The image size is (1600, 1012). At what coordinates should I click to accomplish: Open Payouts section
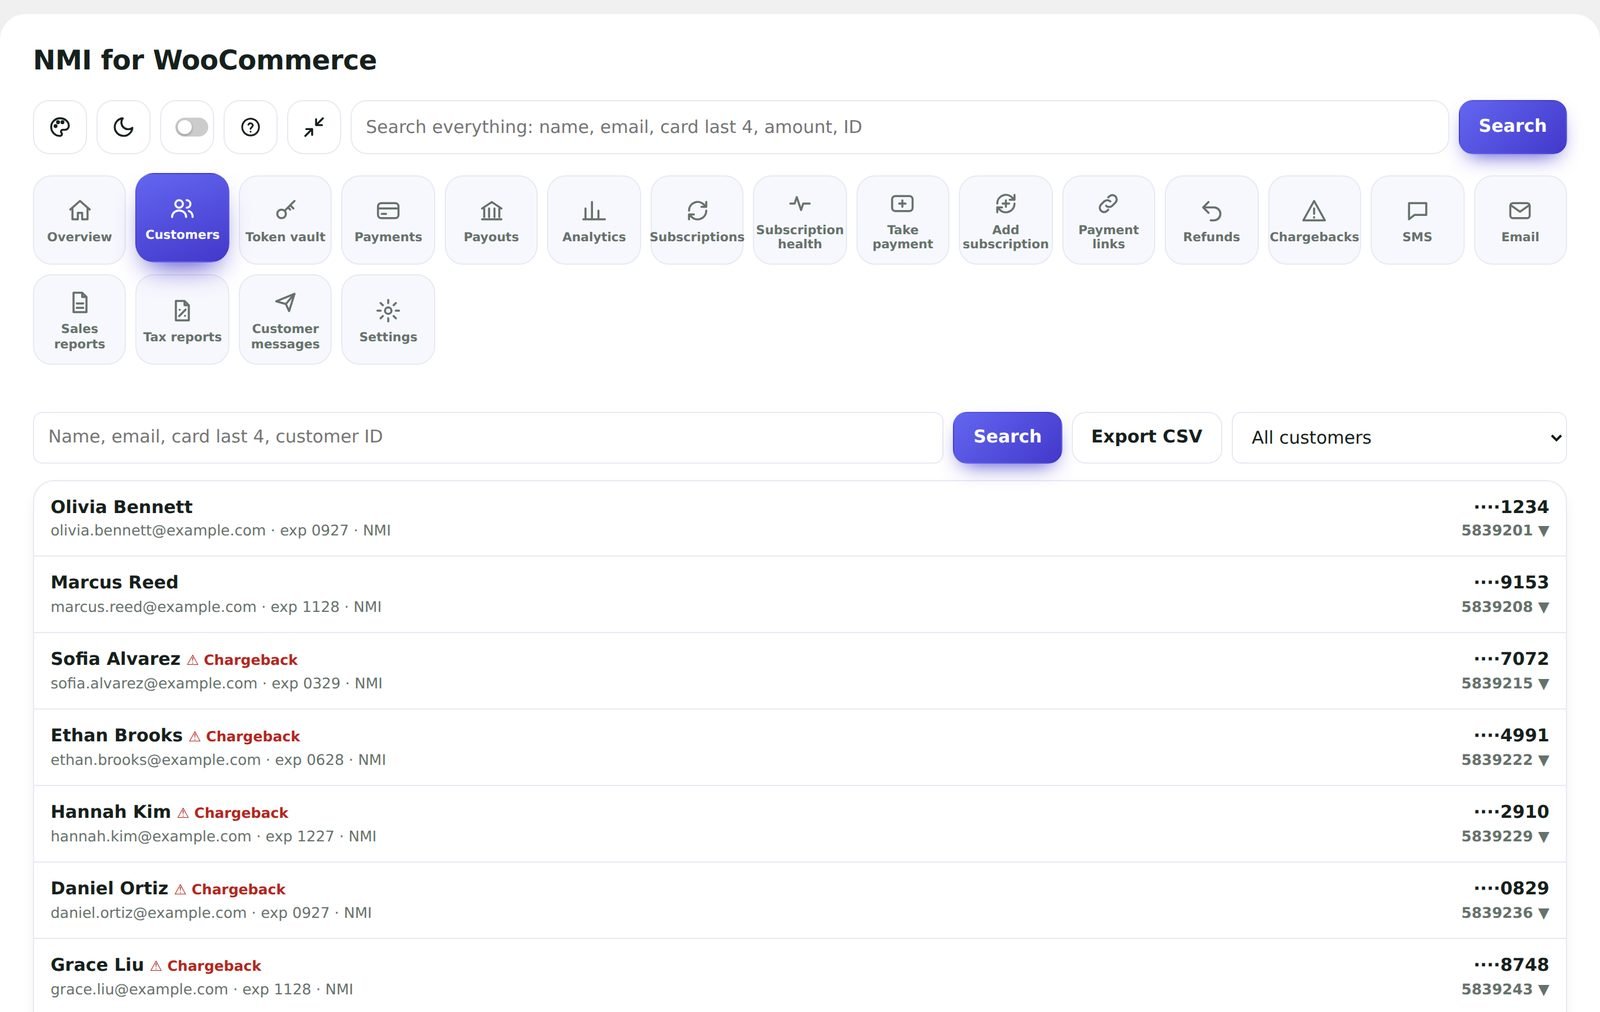(491, 220)
